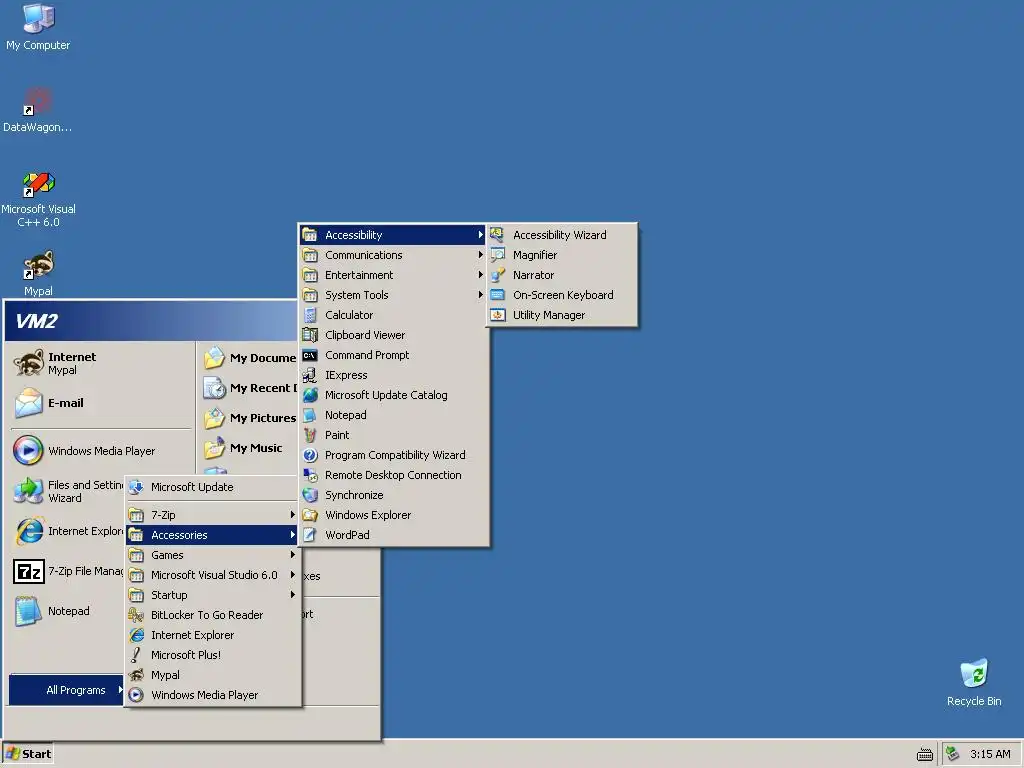Select Mypal in All Programs list
The width and height of the screenshot is (1024, 768).
tap(213, 675)
